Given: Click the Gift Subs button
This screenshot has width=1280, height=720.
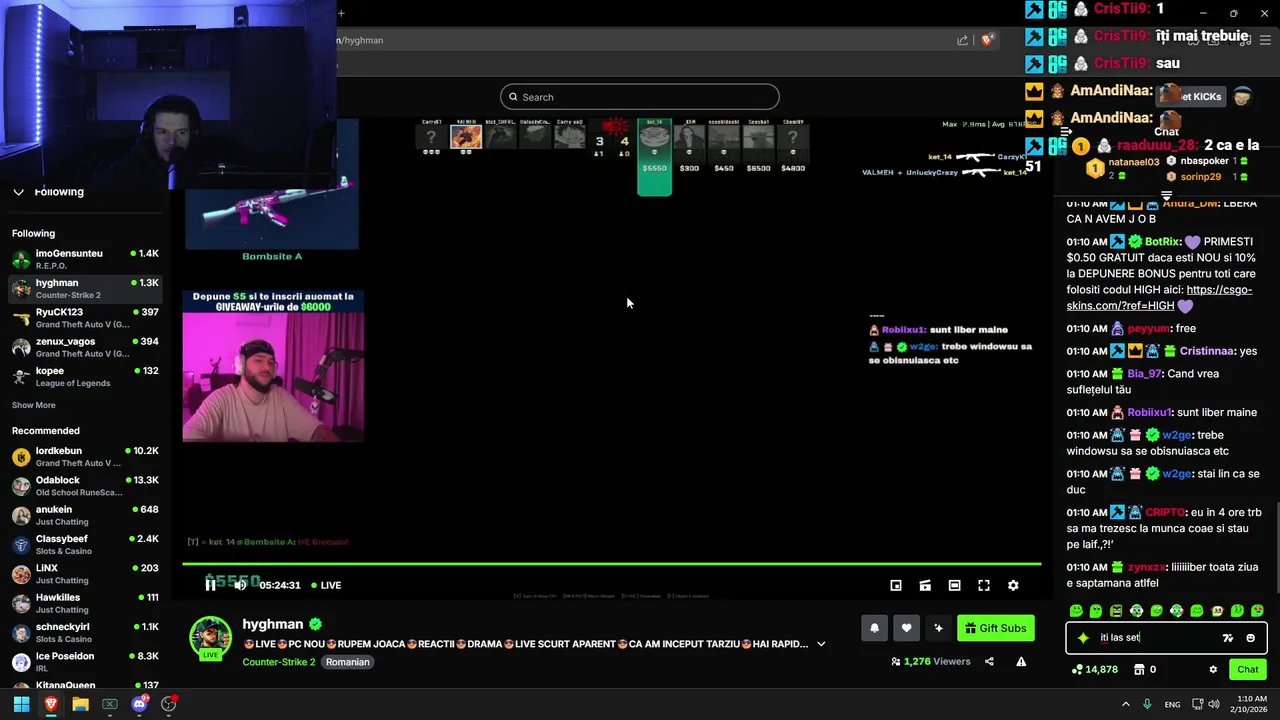Looking at the screenshot, I should click(996, 628).
